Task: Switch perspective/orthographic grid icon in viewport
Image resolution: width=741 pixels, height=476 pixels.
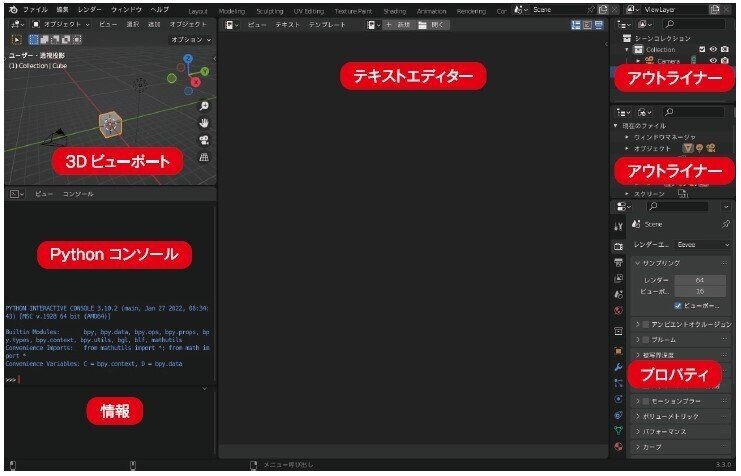Action: tap(204, 157)
